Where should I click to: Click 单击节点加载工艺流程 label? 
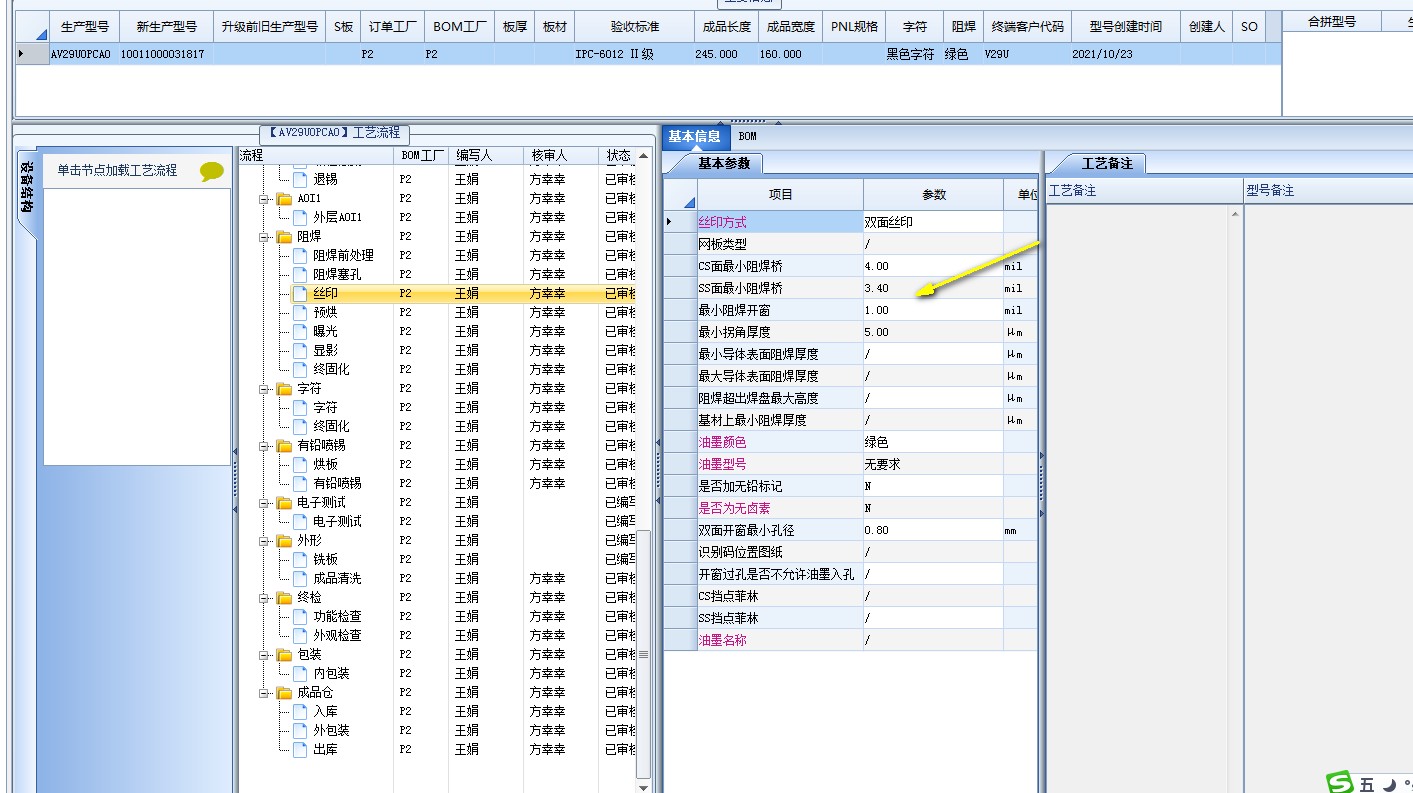point(117,170)
